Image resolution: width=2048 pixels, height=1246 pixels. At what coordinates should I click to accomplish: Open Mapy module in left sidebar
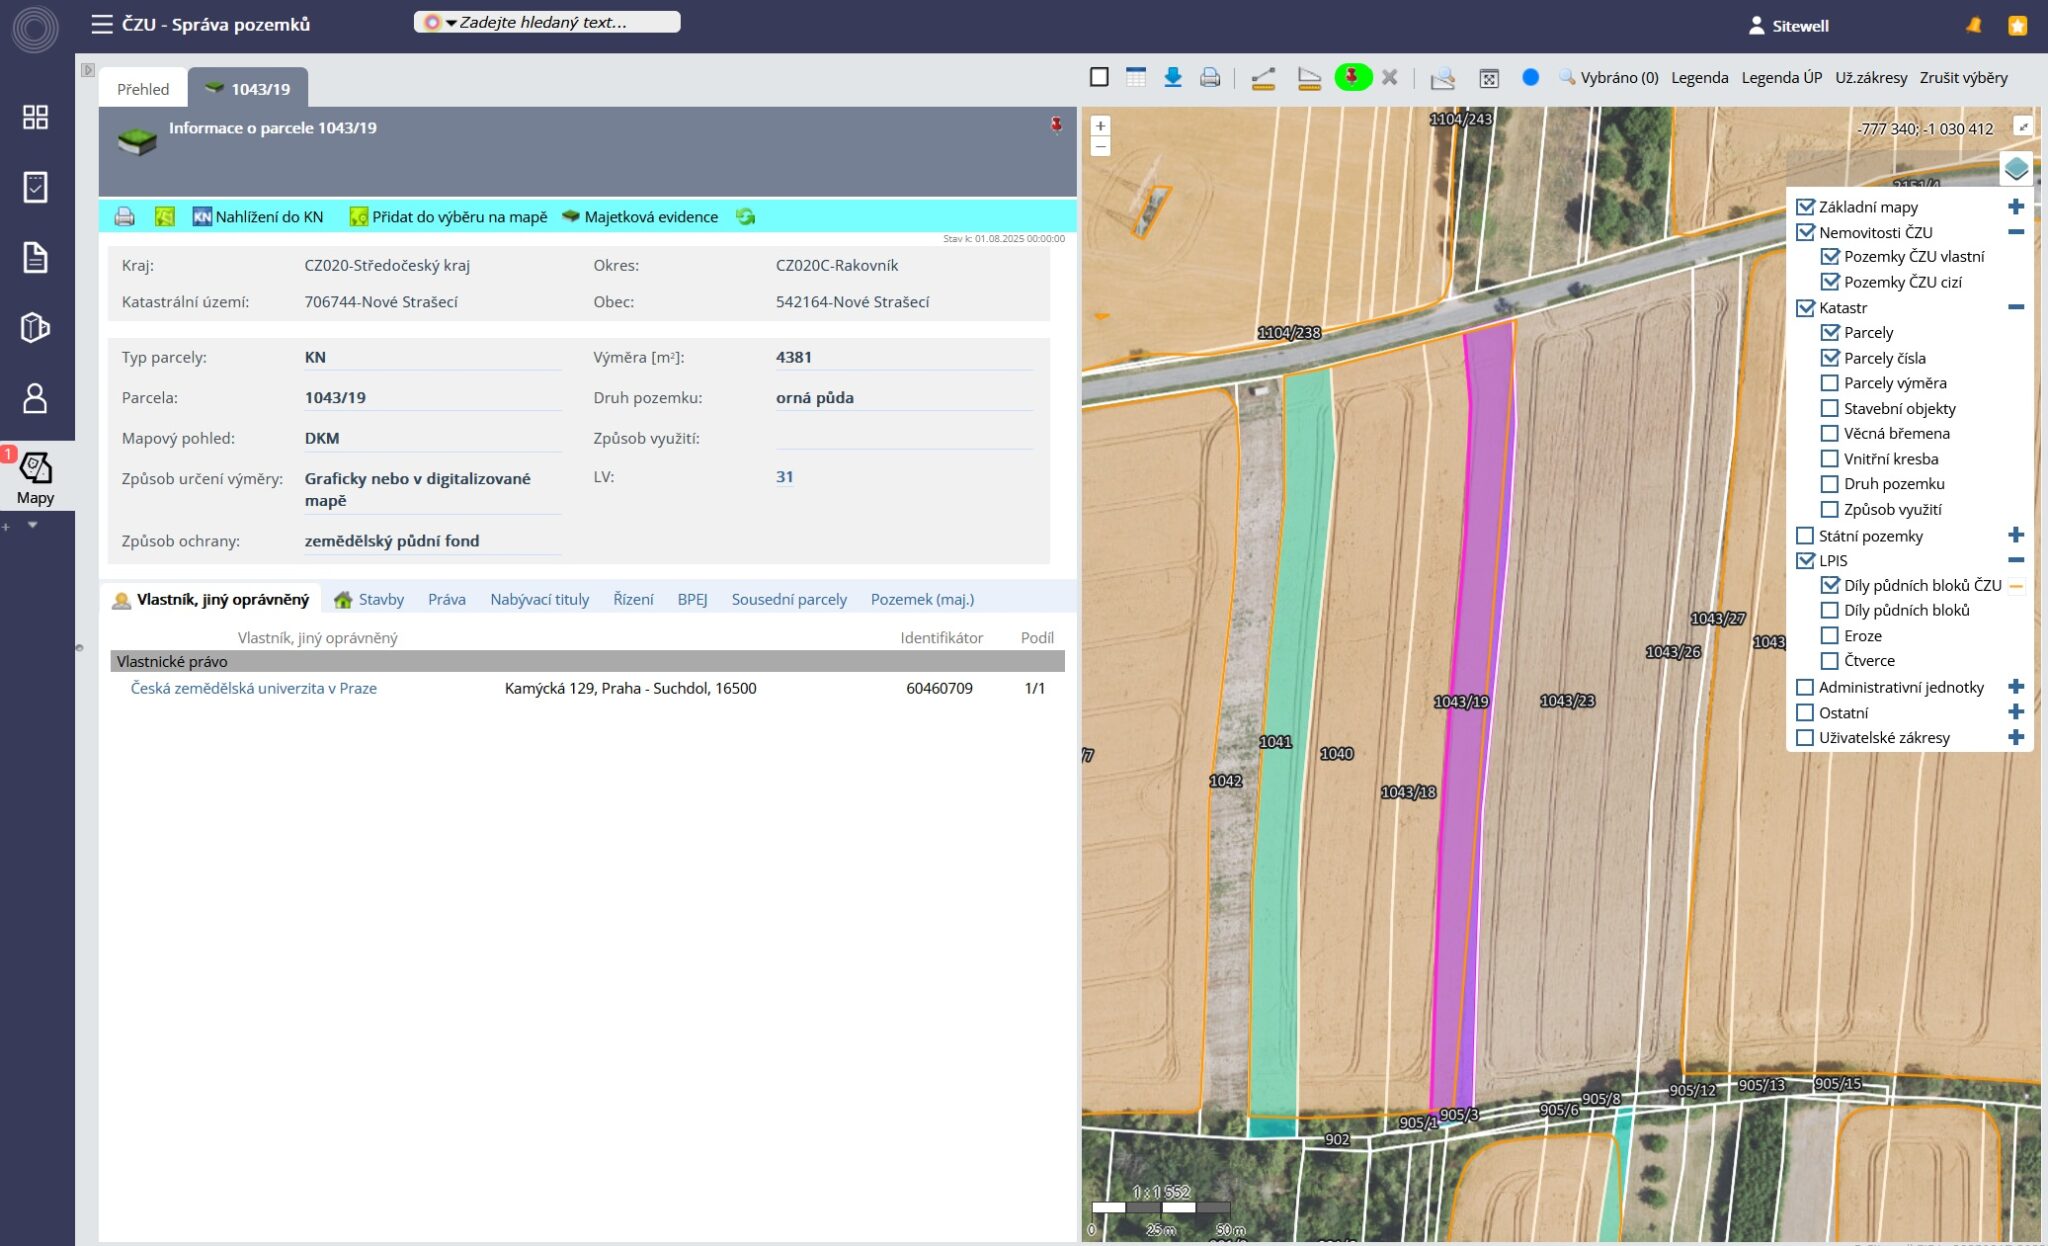(35, 477)
